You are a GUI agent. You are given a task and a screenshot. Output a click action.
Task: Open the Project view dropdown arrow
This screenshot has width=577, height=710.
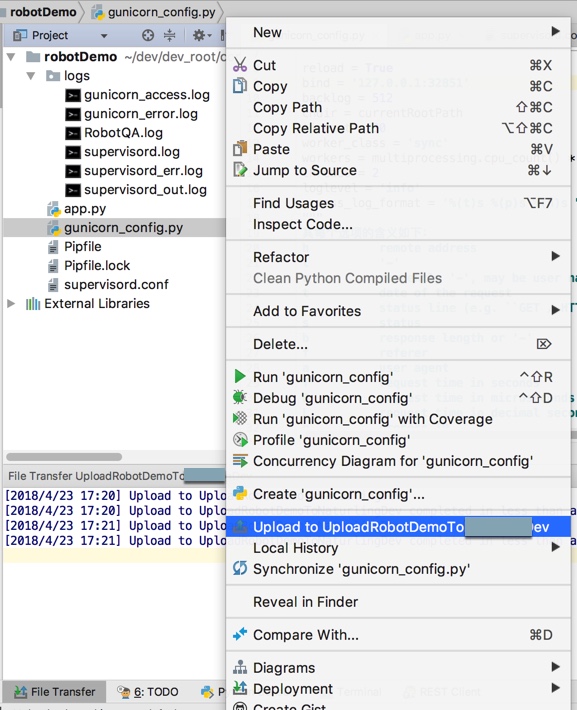(x=104, y=36)
